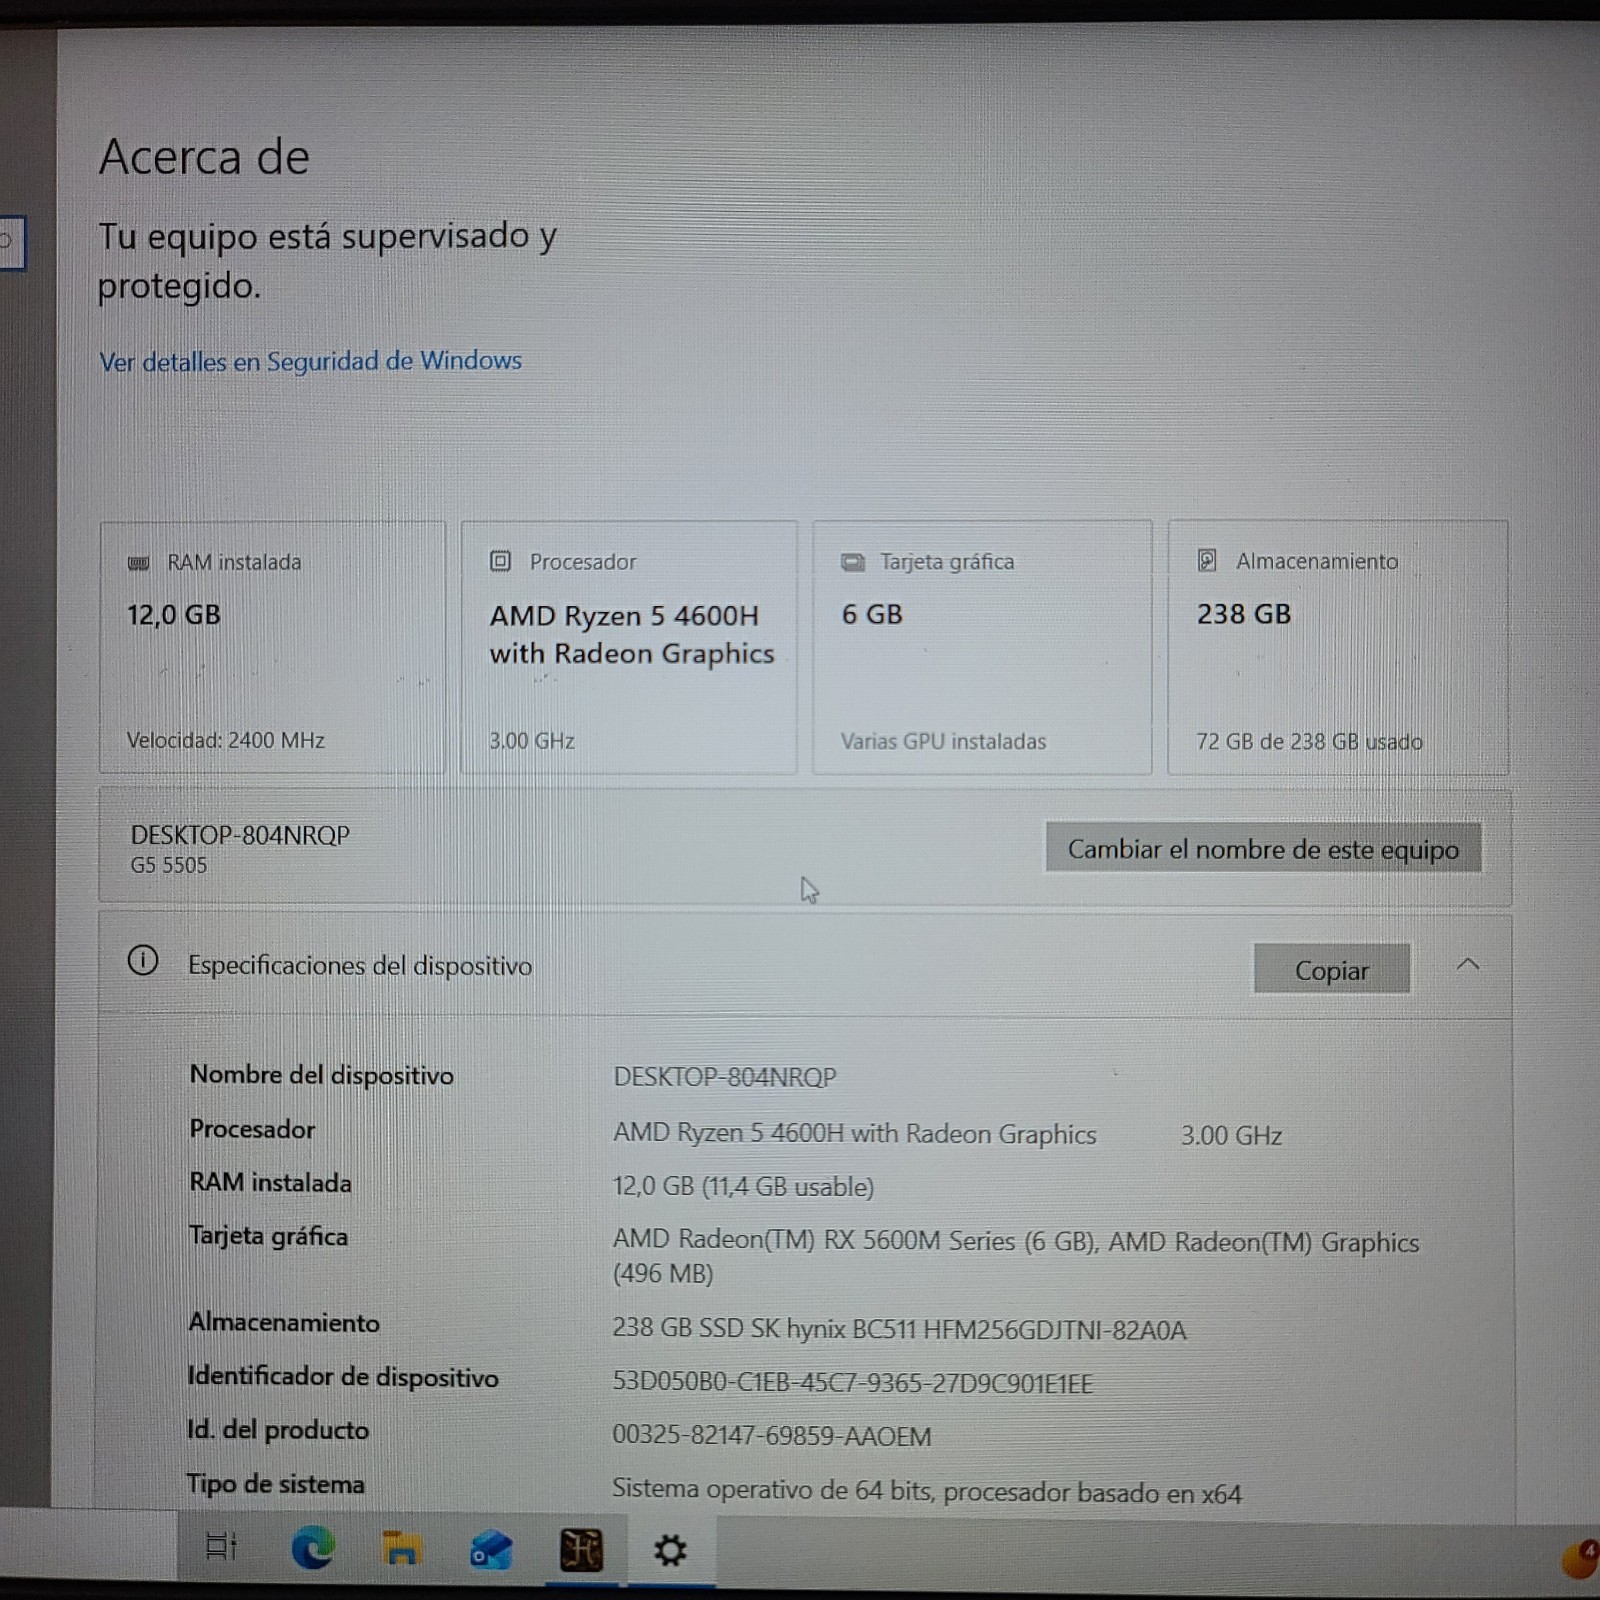Launch Microsoft Edge from taskbar
1600x1600 pixels.
[x=313, y=1549]
